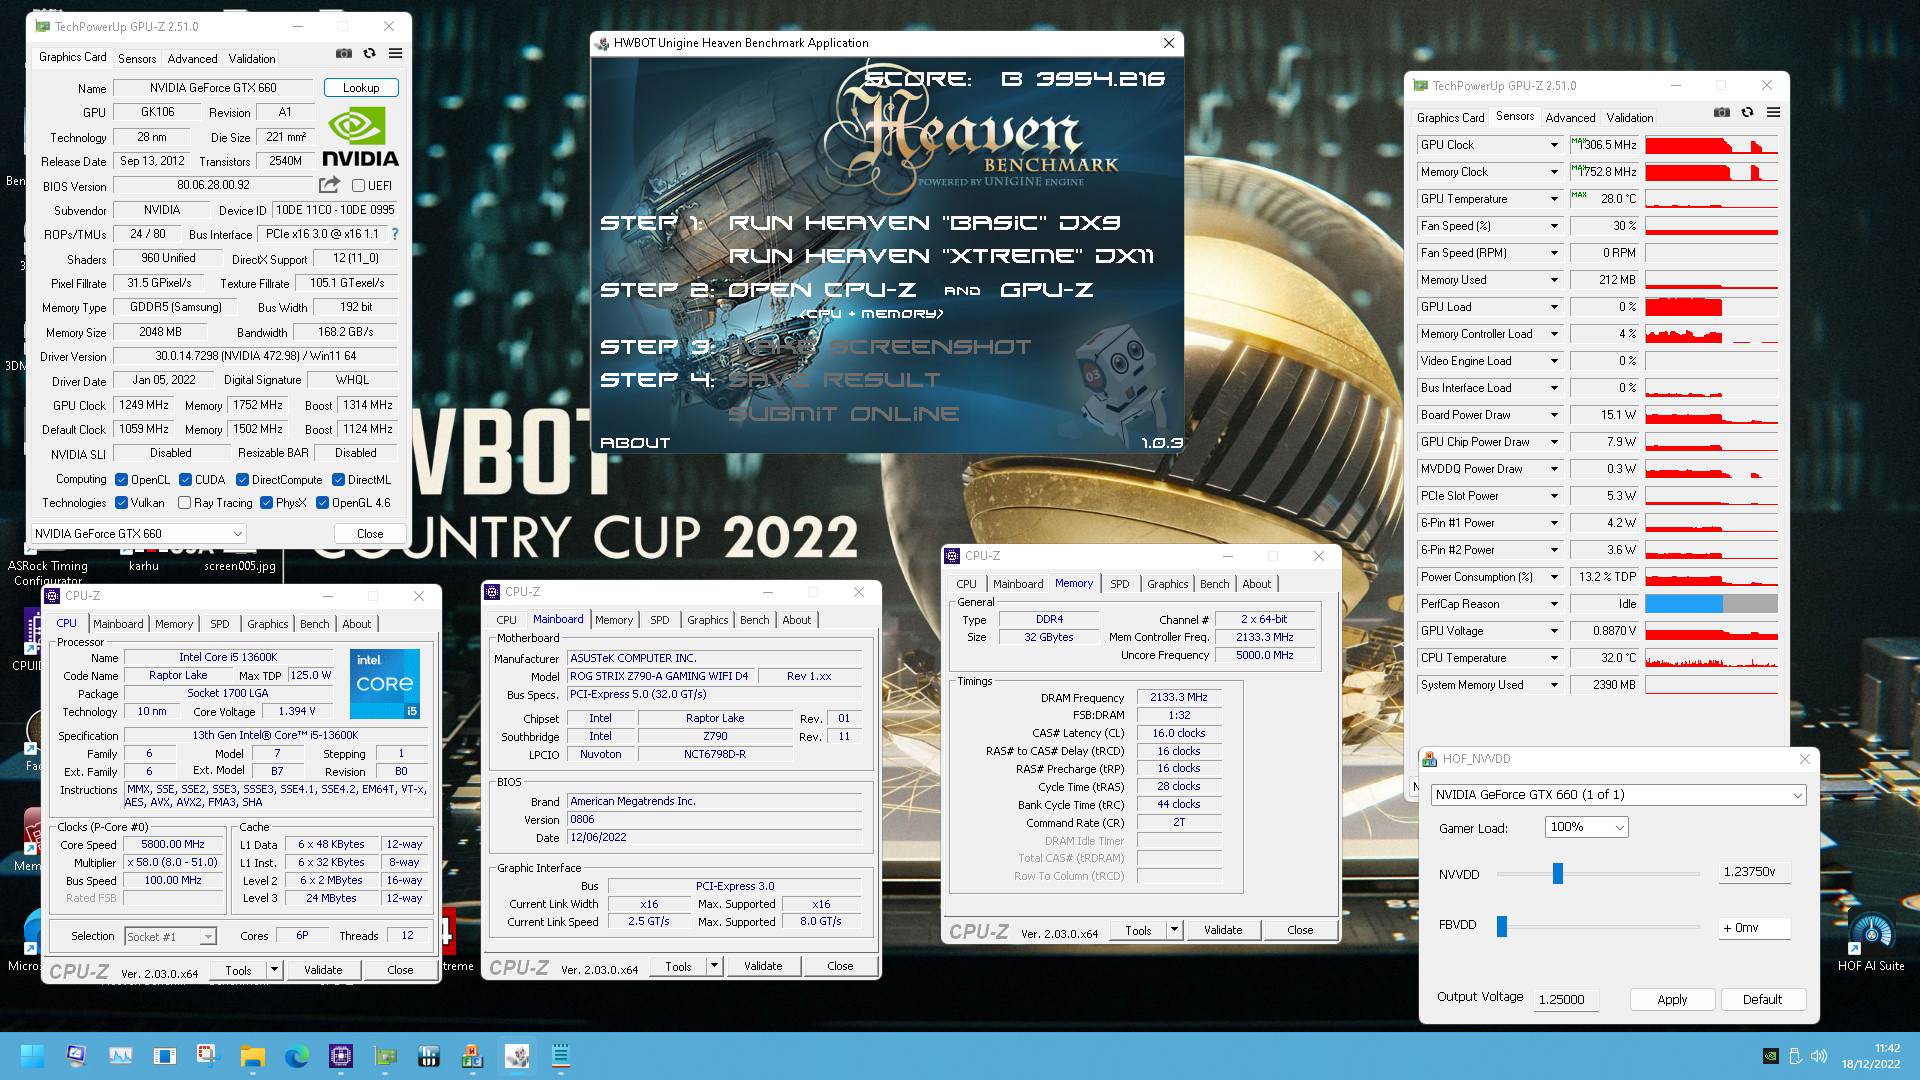
Task: Open HOF_NVVDD GPU selection dropdown
Action: point(1618,795)
